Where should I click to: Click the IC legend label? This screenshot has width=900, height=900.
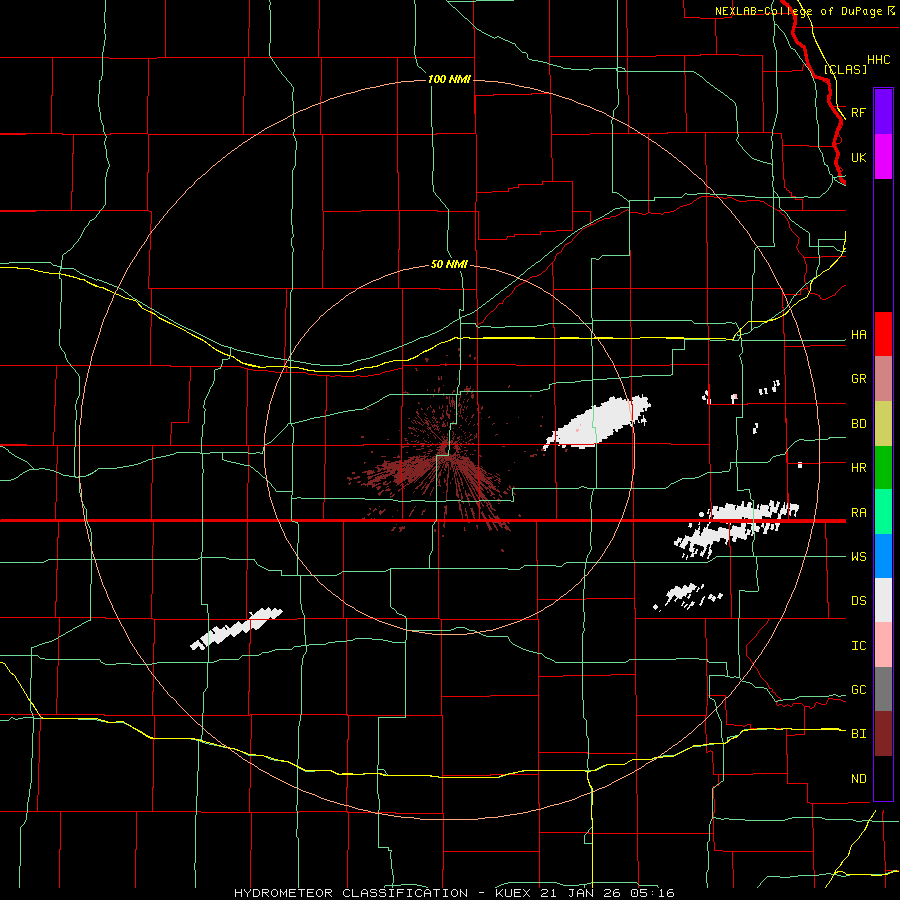(x=858, y=646)
